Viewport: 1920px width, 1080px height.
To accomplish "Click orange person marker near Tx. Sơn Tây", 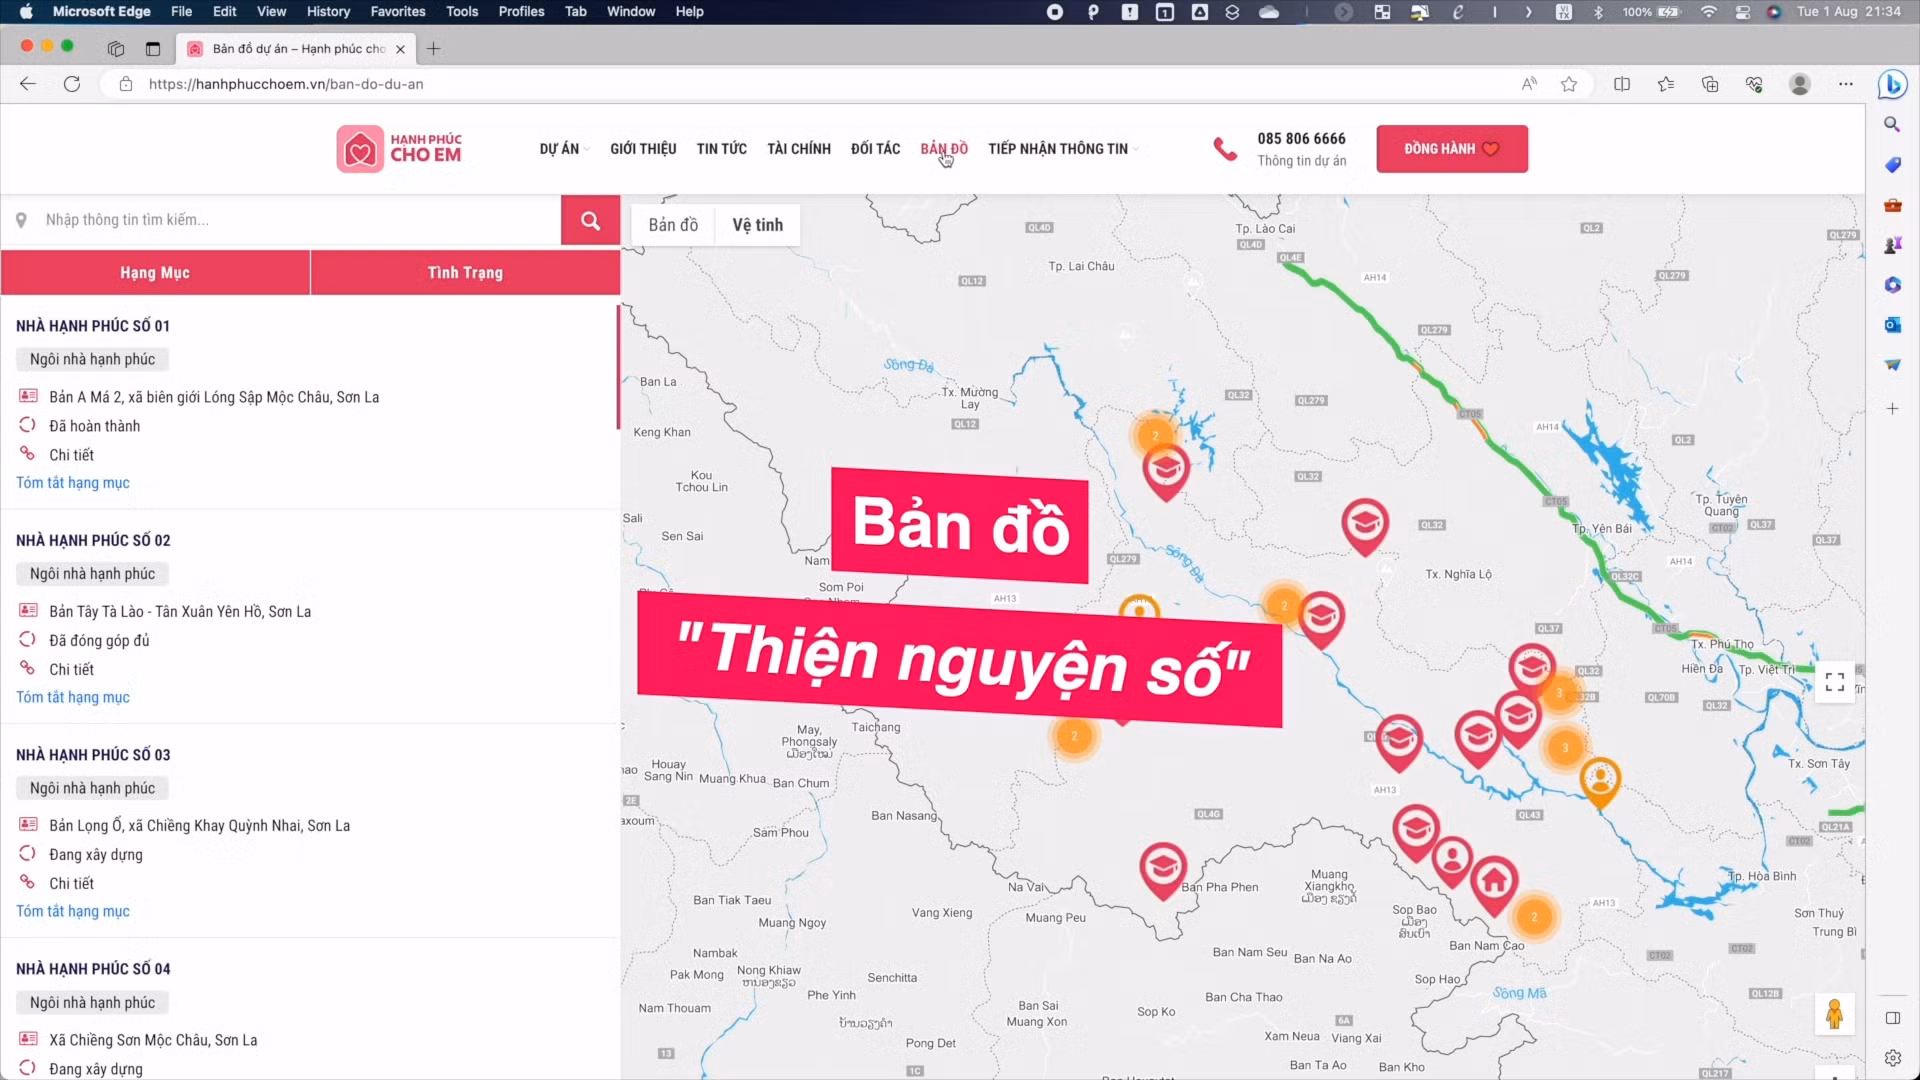I will tap(1600, 781).
